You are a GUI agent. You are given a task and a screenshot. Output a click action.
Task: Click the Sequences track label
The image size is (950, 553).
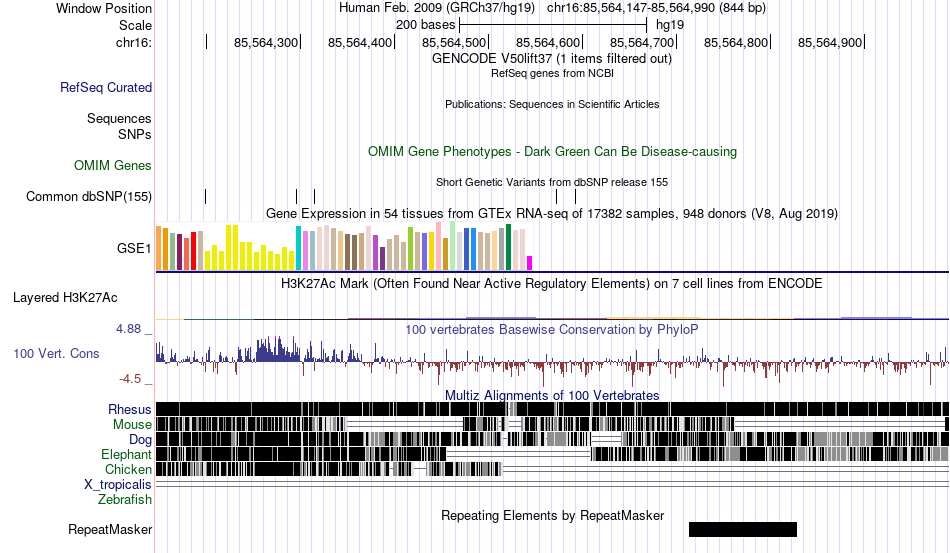coord(119,118)
